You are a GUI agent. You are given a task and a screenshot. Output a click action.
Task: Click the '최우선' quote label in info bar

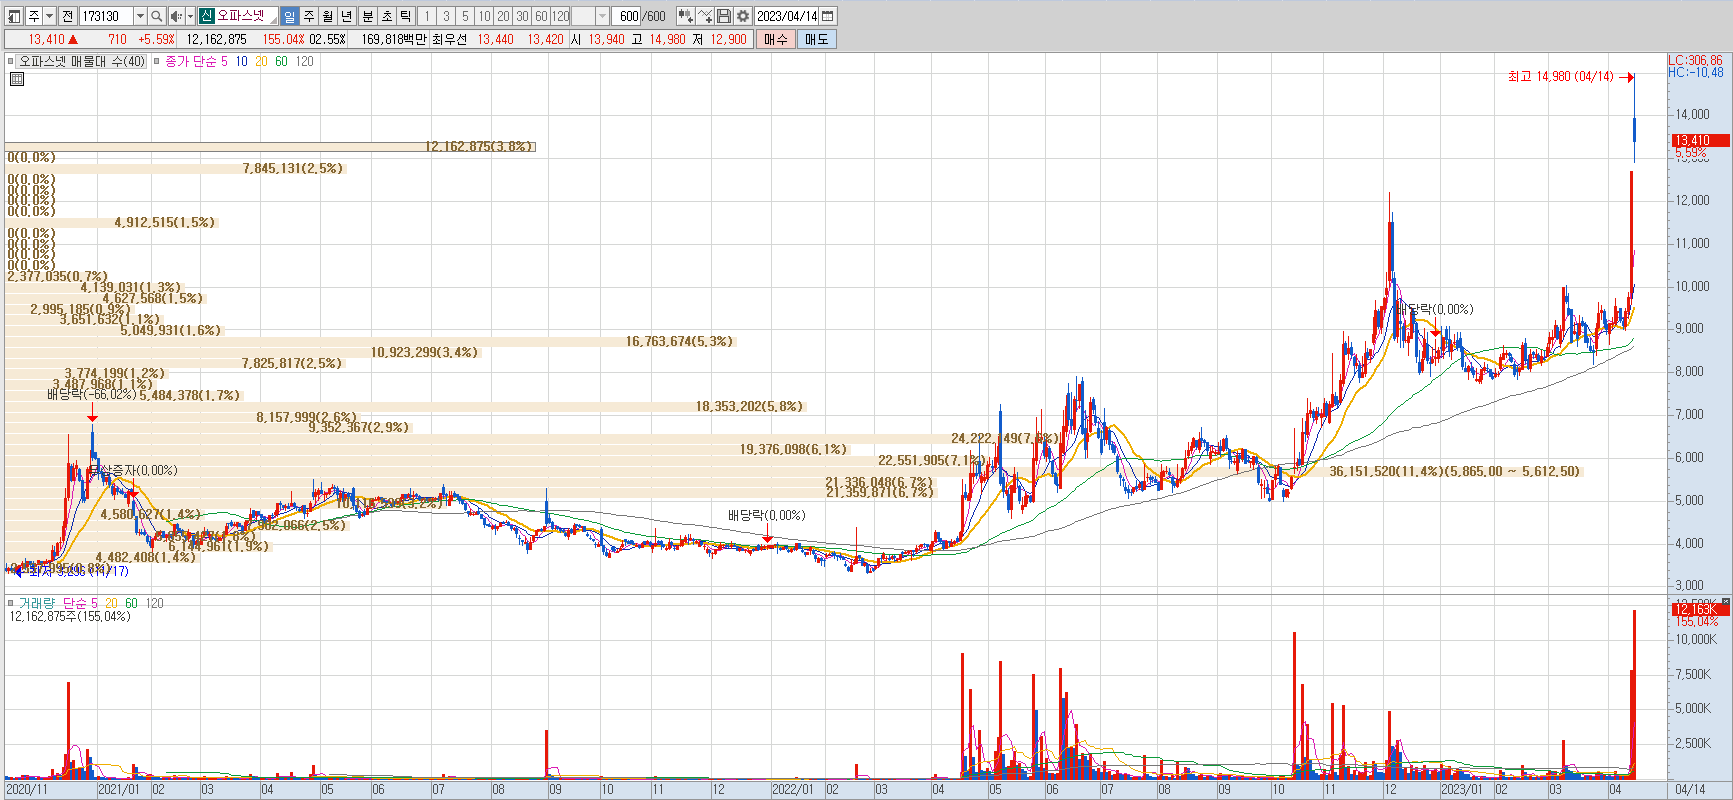pyautogui.click(x=449, y=39)
